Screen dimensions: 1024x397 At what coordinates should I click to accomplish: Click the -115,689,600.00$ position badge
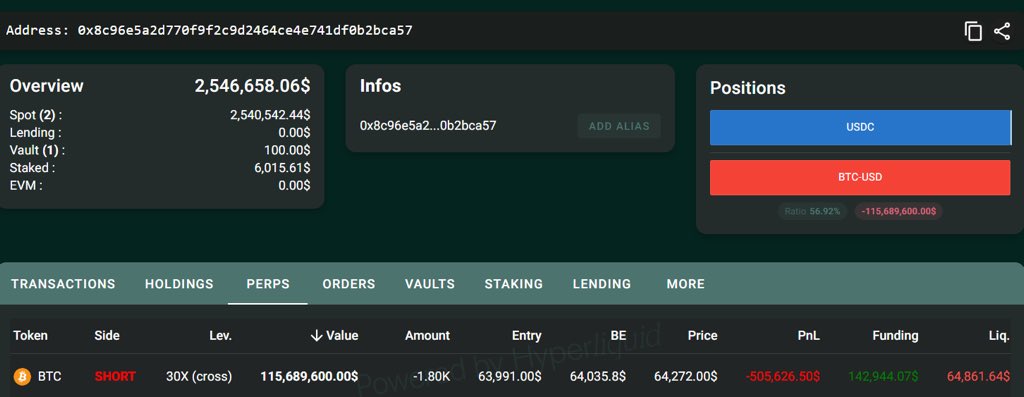[899, 212]
